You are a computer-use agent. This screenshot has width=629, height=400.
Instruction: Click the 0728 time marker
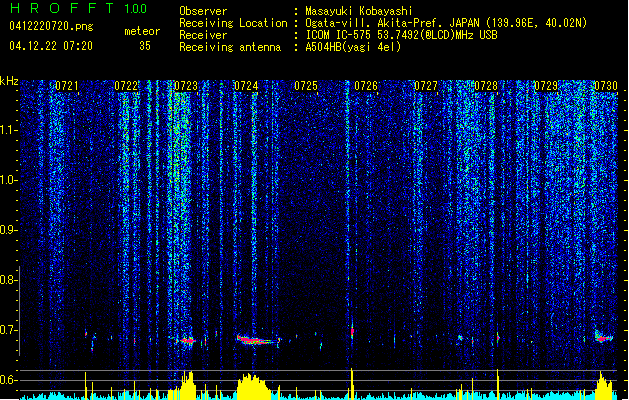[x=486, y=86]
